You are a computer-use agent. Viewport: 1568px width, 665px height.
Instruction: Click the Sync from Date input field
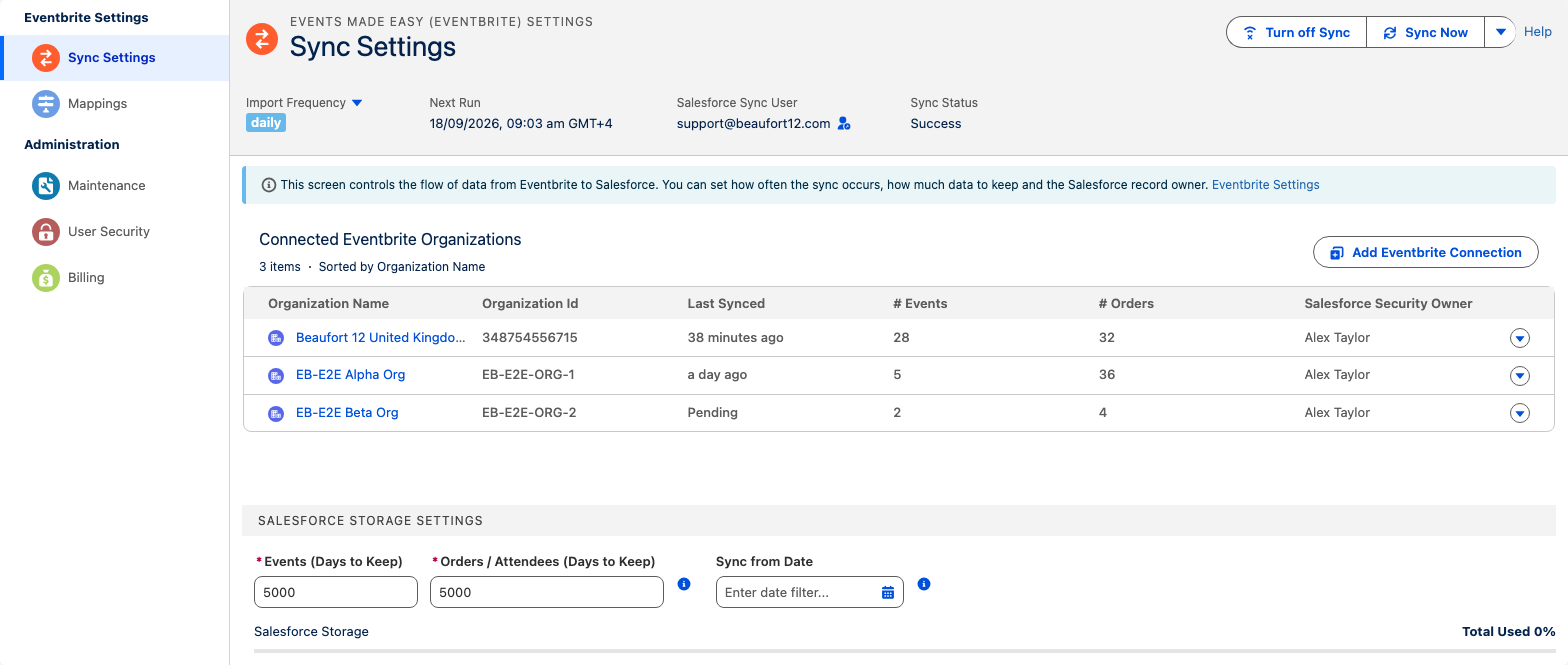810,592
